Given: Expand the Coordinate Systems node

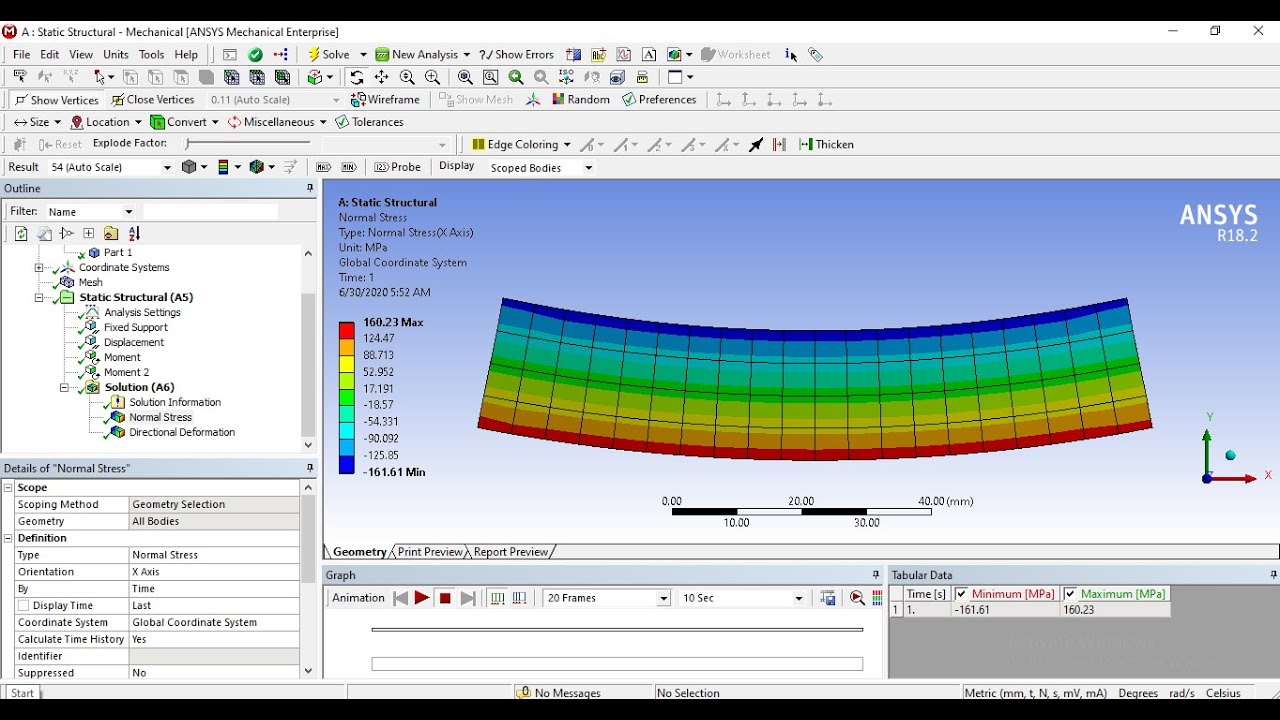Looking at the screenshot, I should 39,267.
